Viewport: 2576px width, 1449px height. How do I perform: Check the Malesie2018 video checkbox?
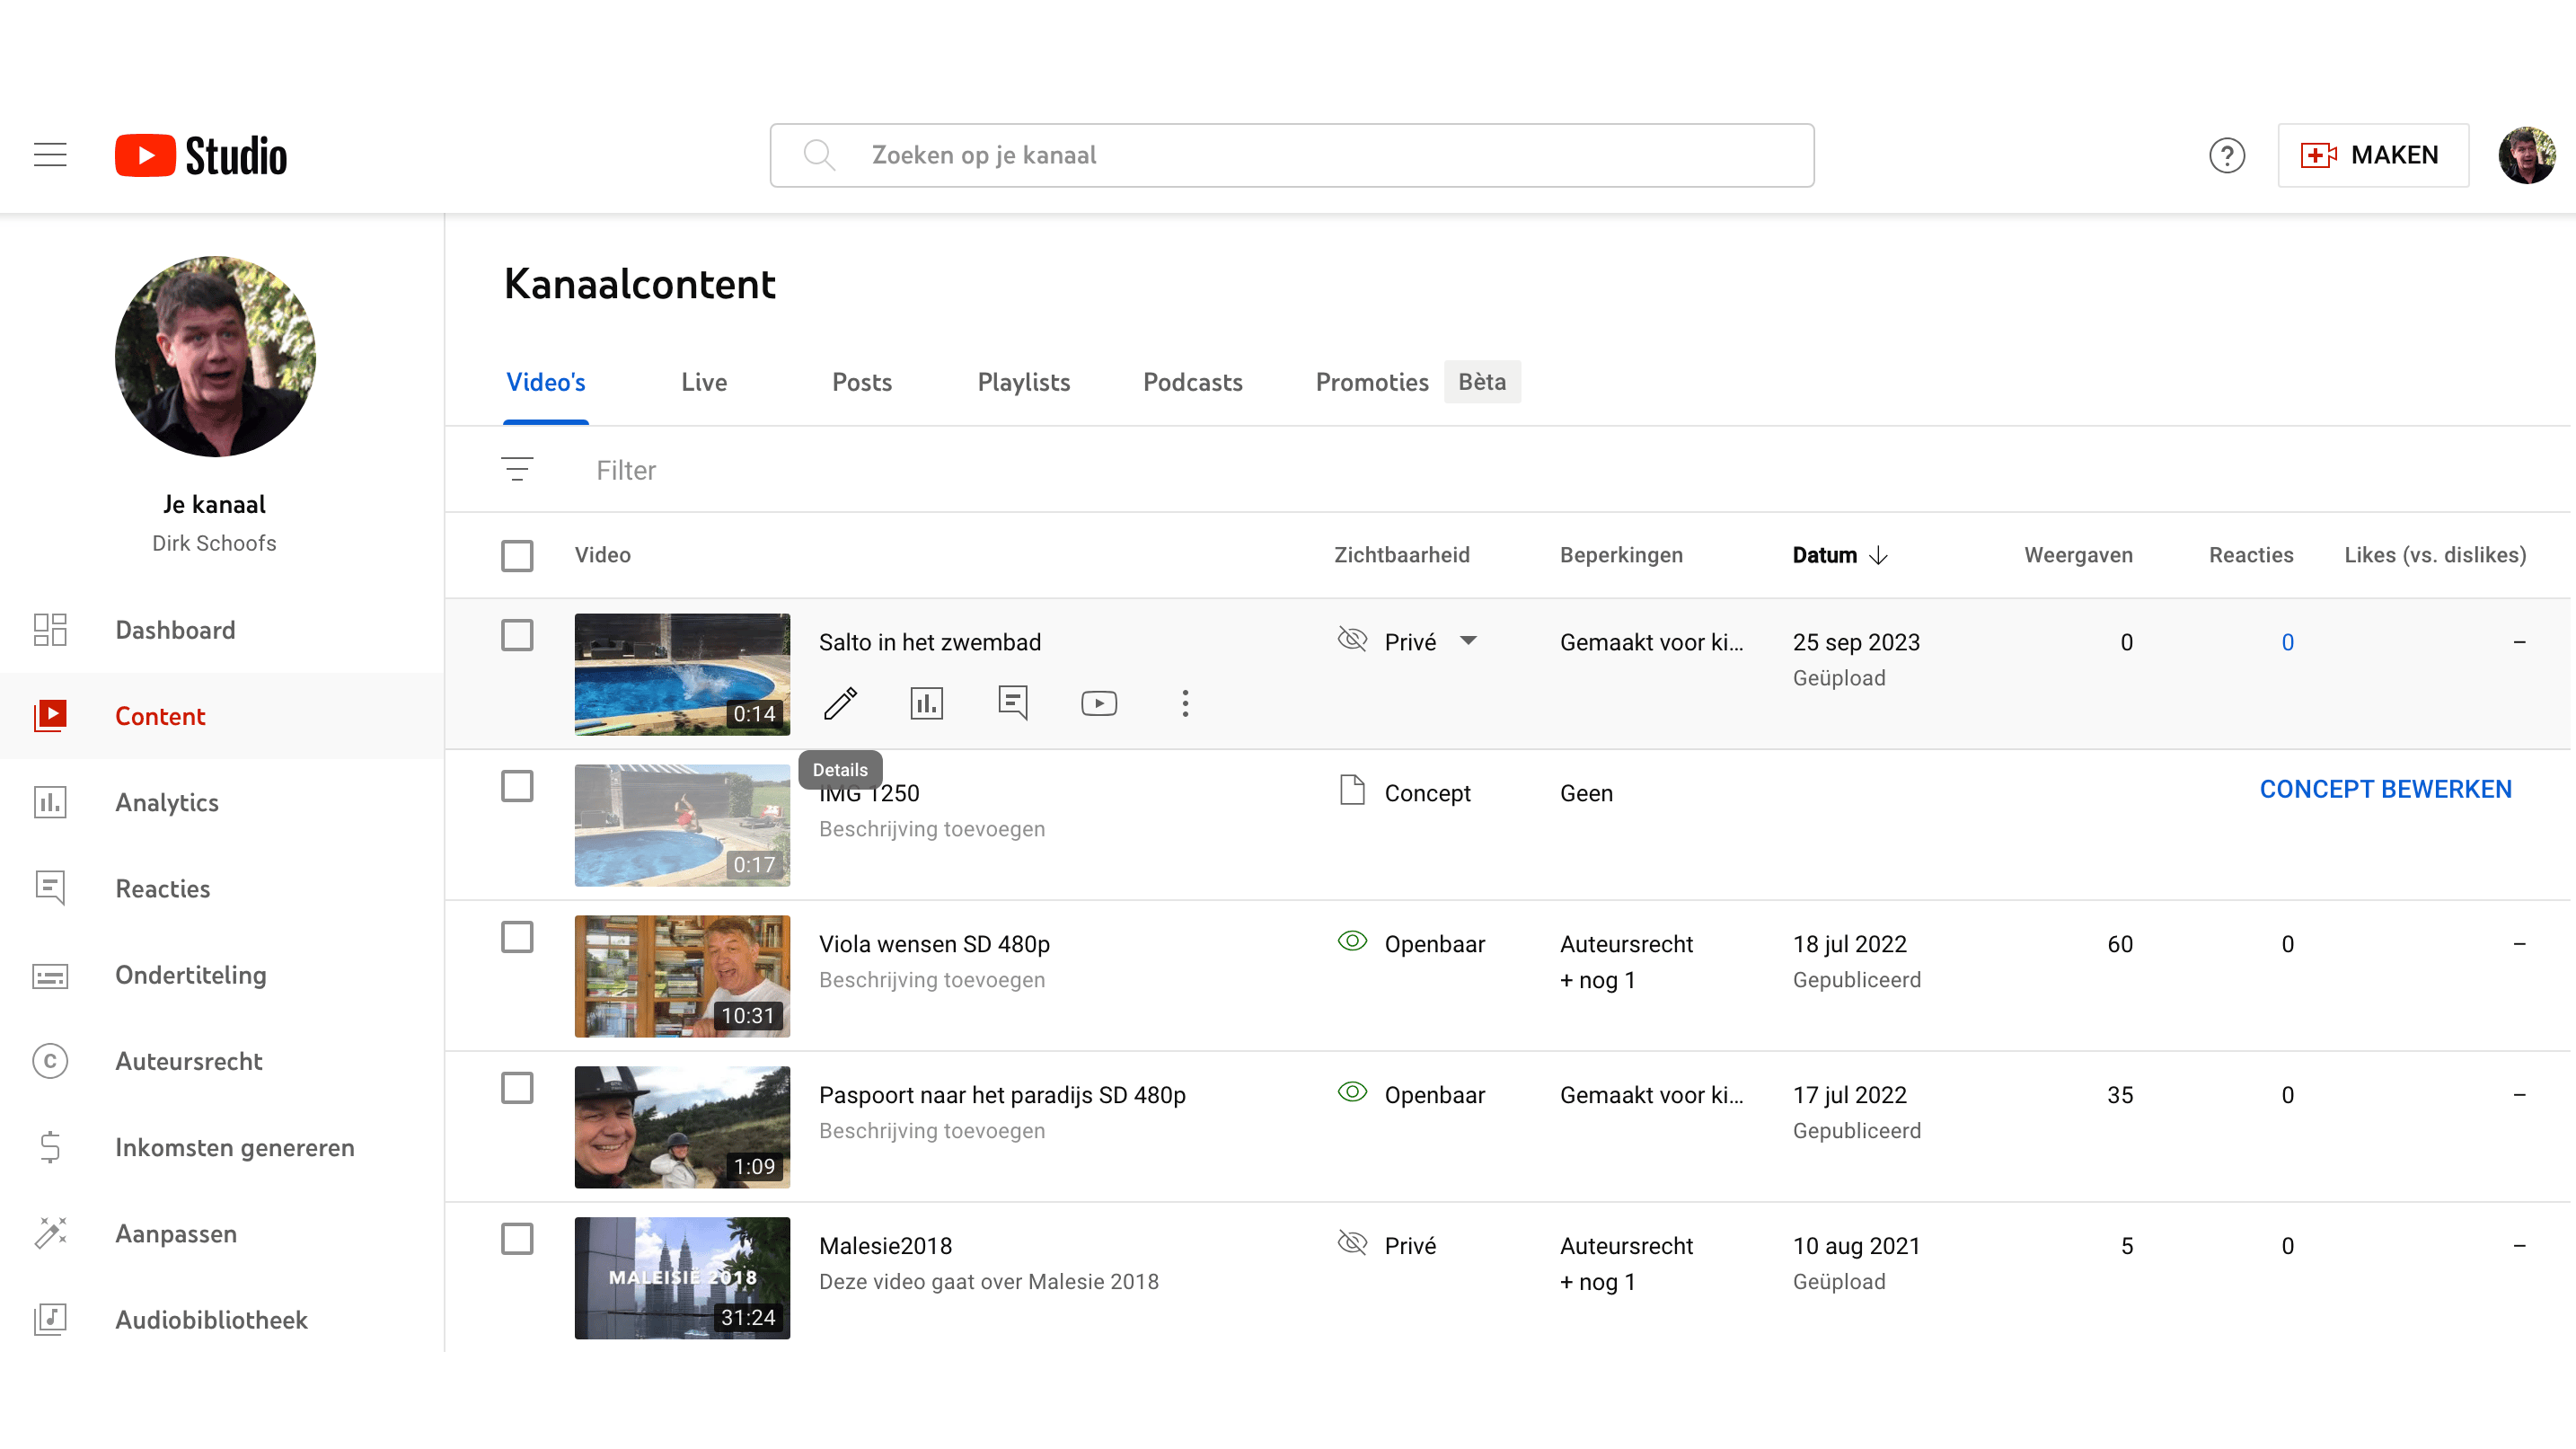pos(517,1239)
